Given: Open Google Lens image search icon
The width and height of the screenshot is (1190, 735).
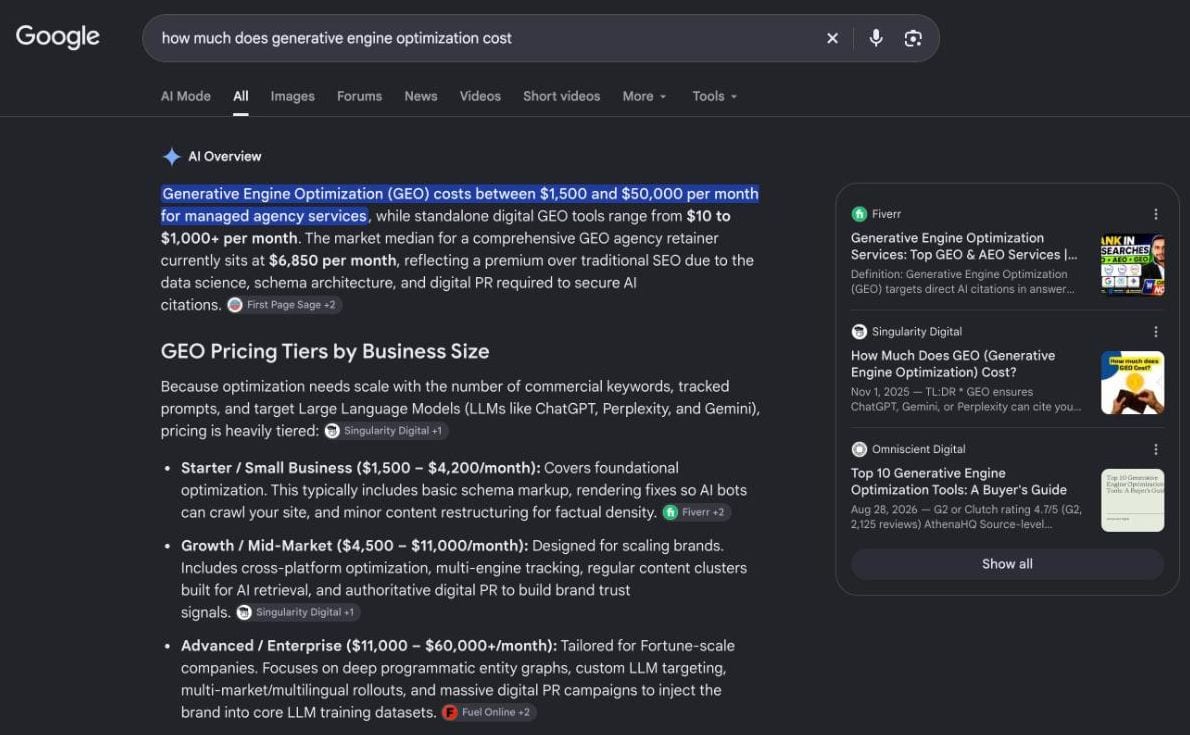Looking at the screenshot, I should 913,38.
